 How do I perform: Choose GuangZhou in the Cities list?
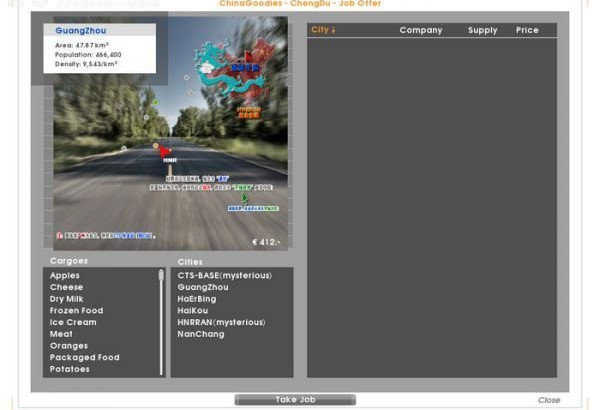[x=203, y=287]
